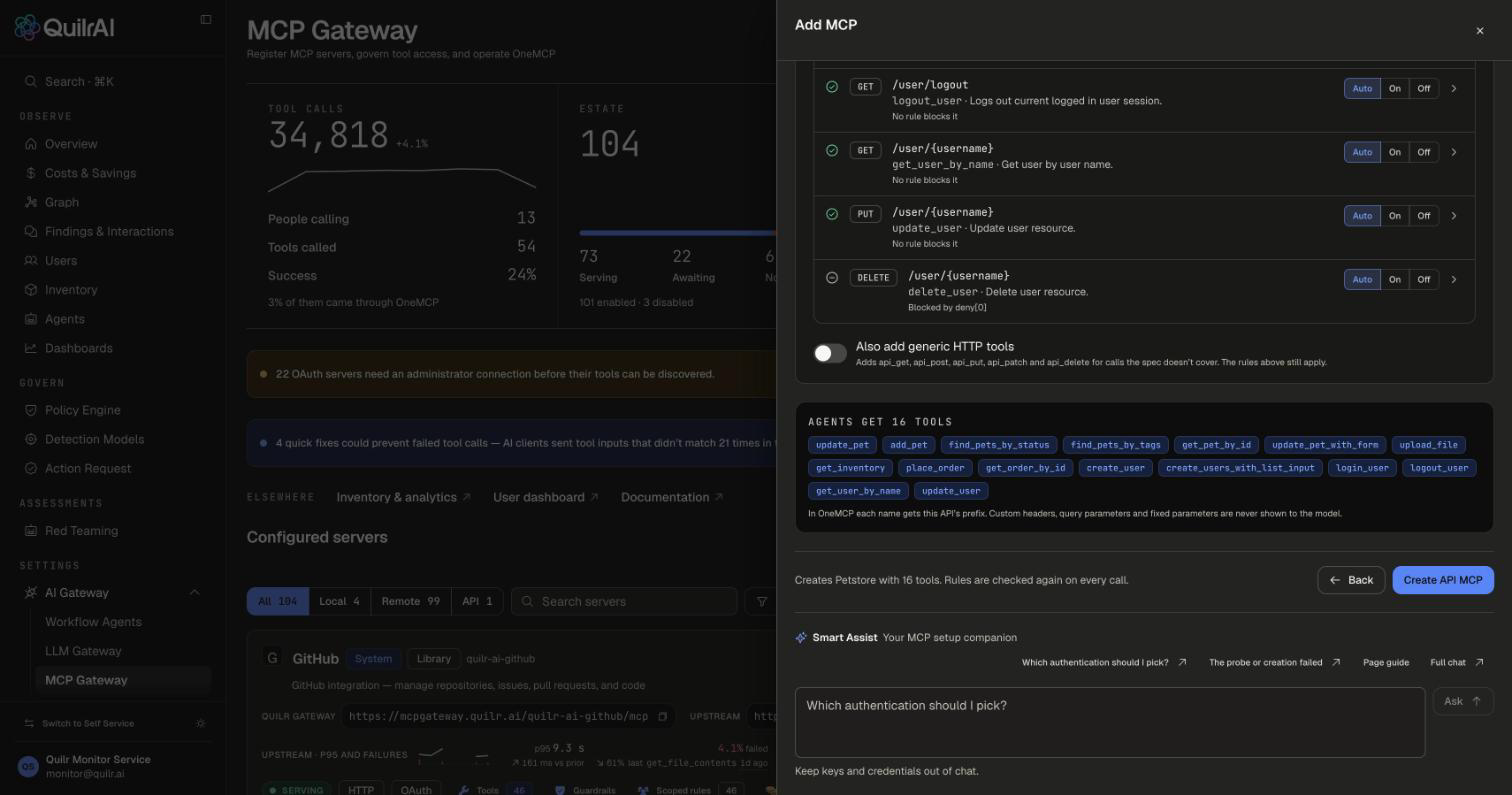Click the Costs & Savings dollar icon

[31, 173]
